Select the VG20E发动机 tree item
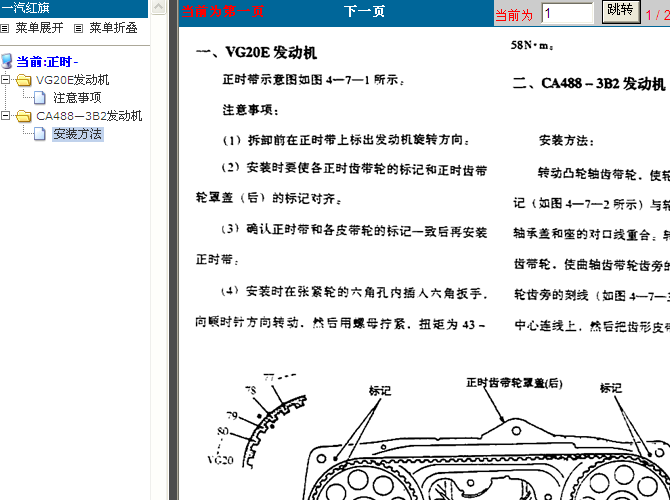 pyautogui.click(x=73, y=80)
